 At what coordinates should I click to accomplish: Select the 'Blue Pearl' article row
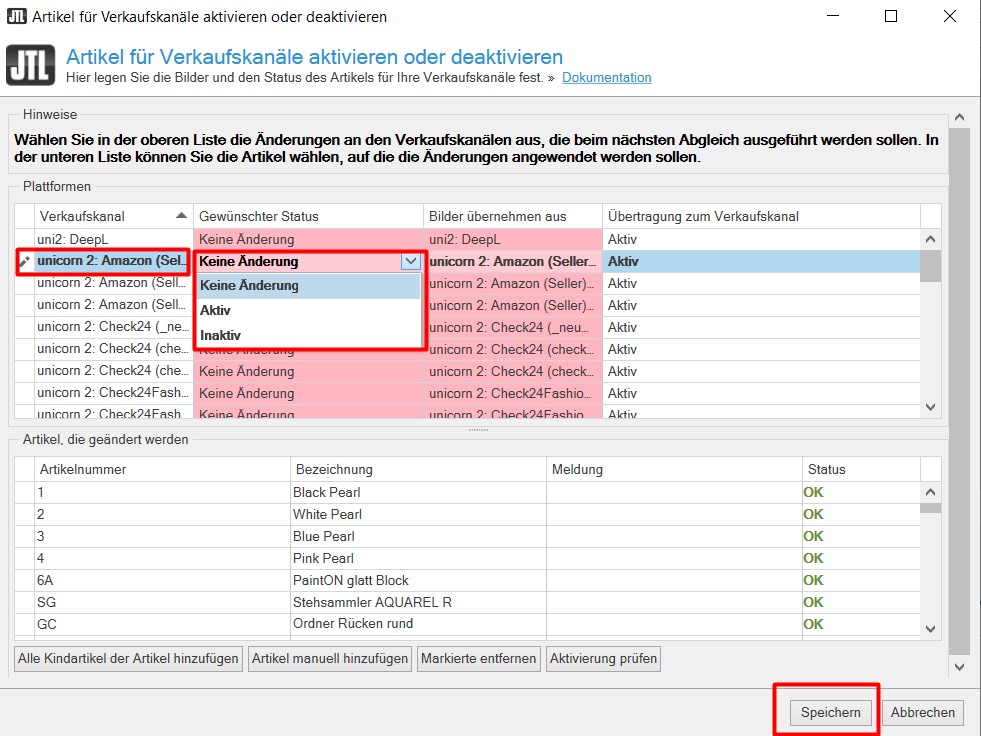[x=467, y=536]
